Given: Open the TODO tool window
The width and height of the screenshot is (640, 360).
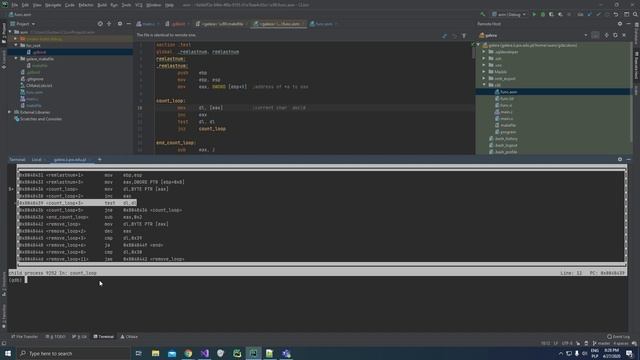Looking at the screenshot, I should (56, 337).
